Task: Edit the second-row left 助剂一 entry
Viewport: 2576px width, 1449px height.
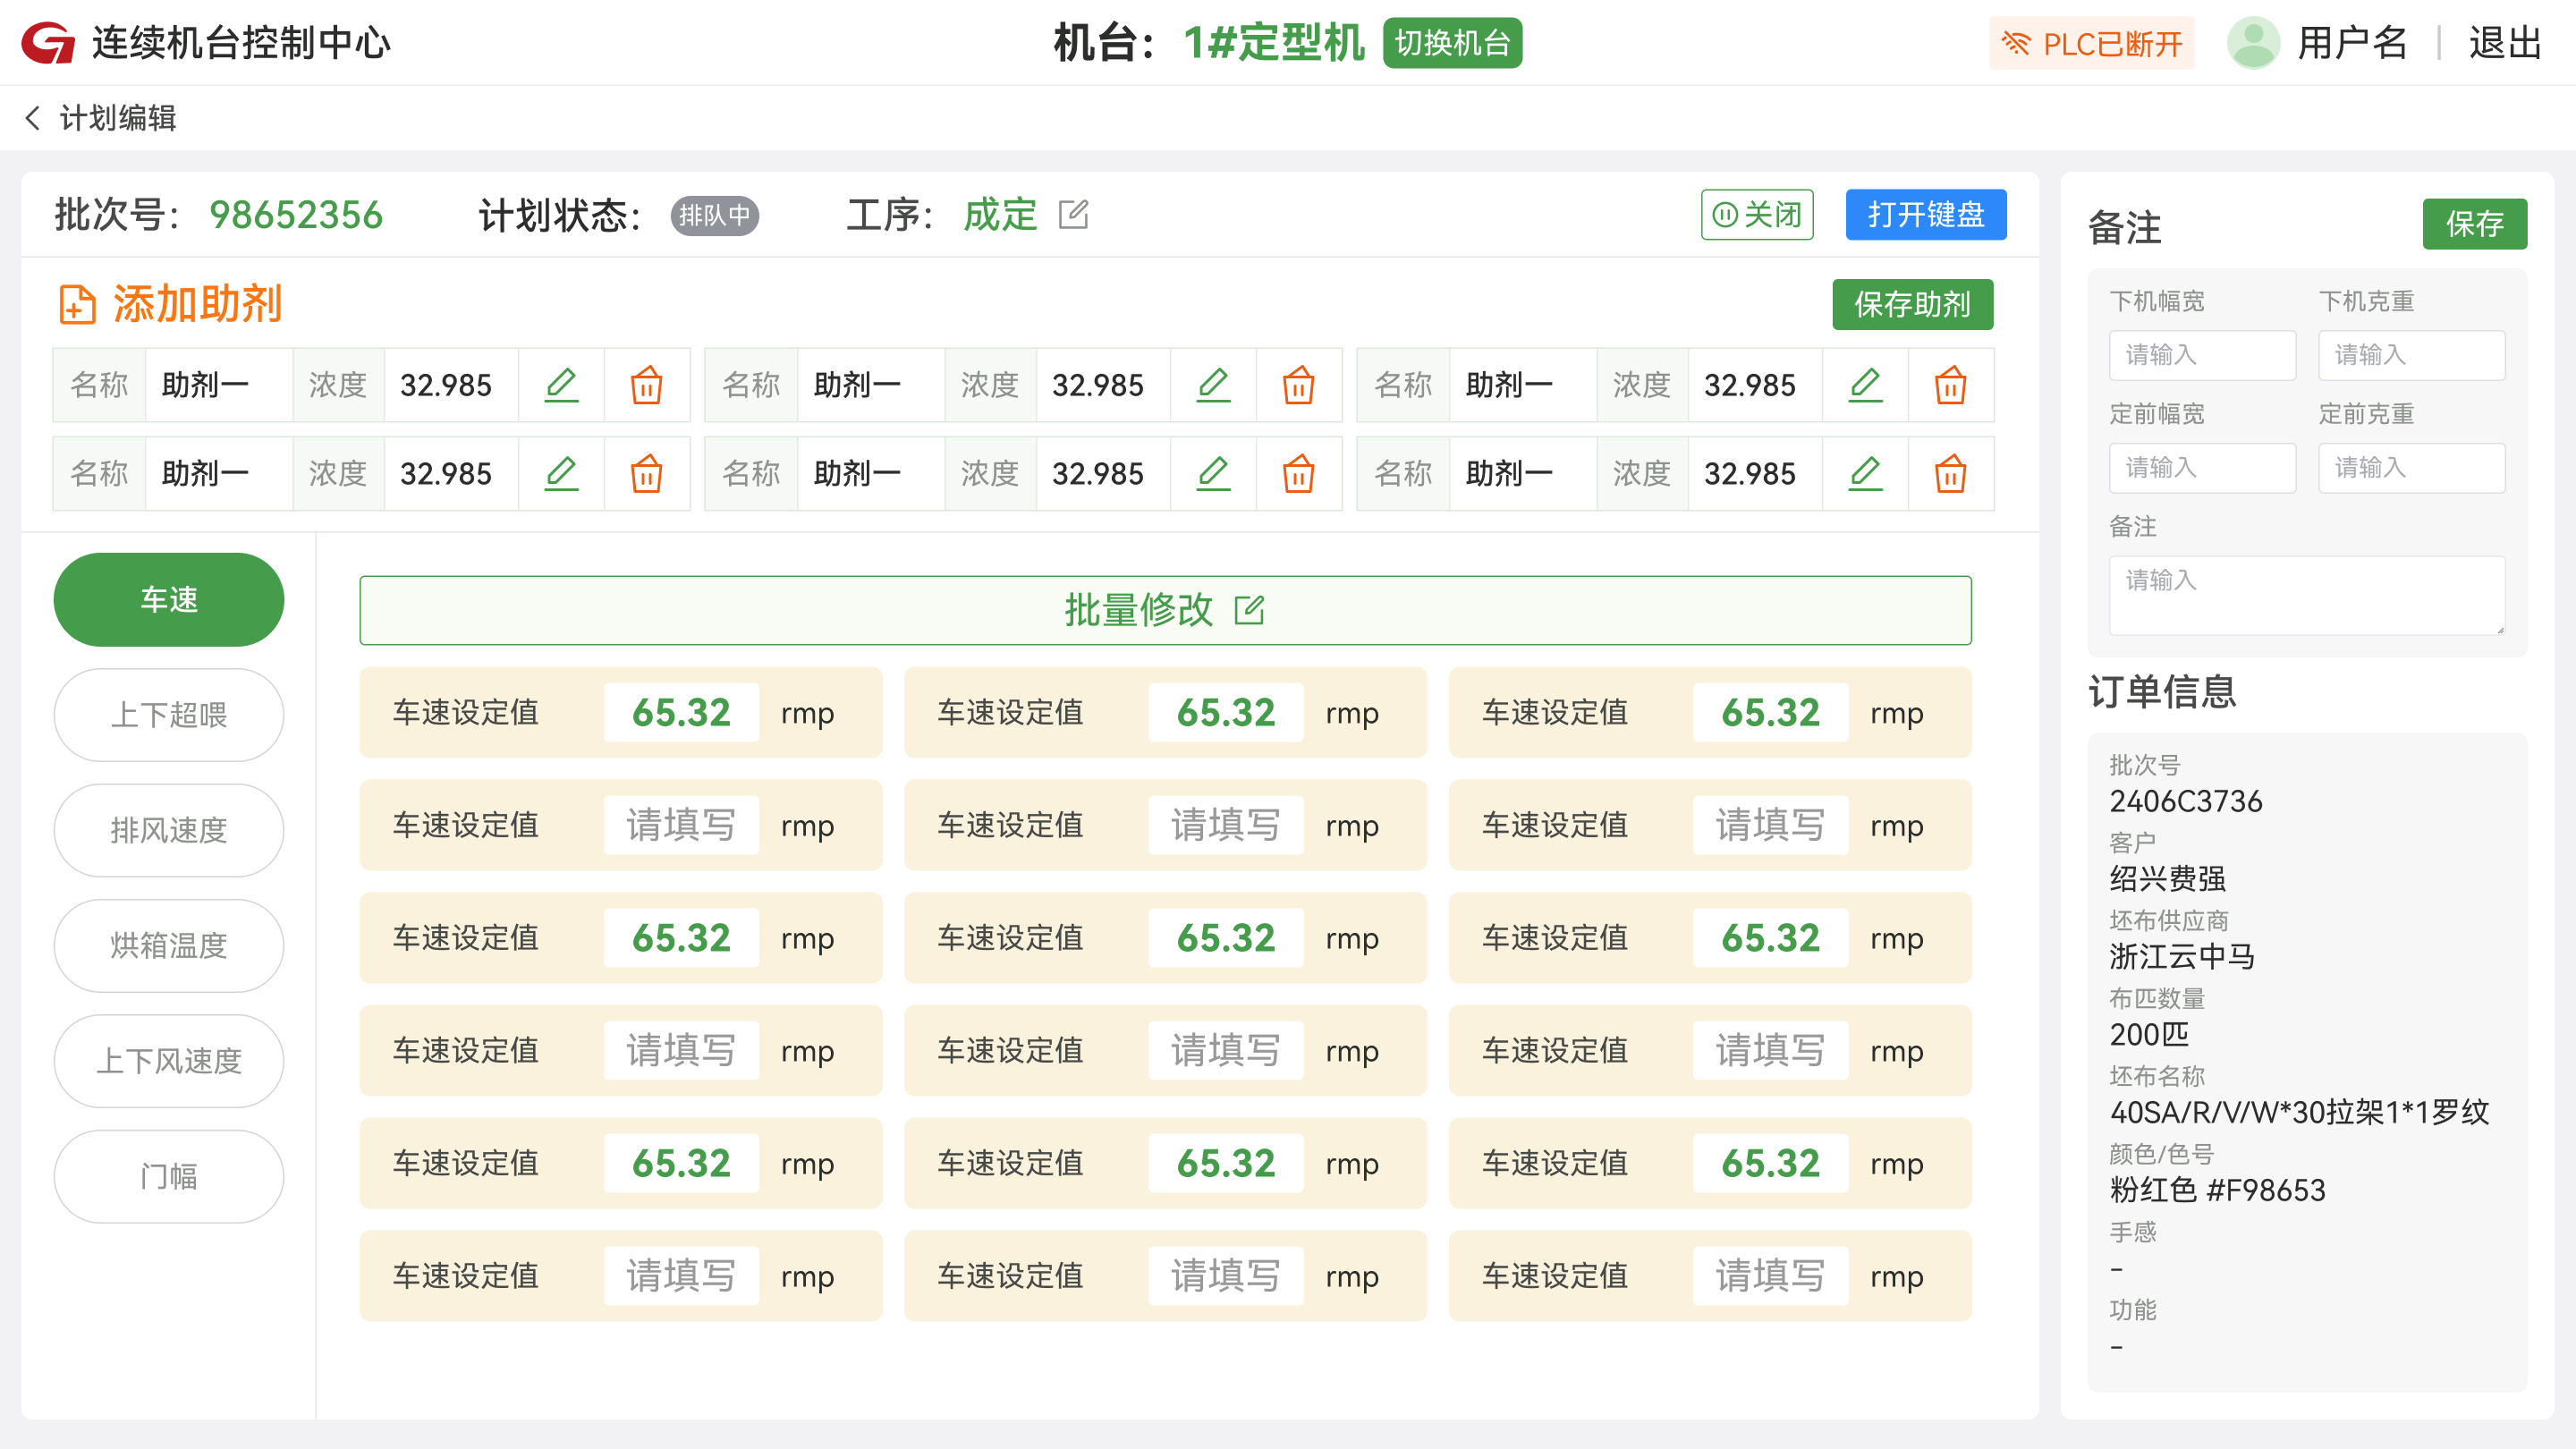Action: click(x=561, y=473)
